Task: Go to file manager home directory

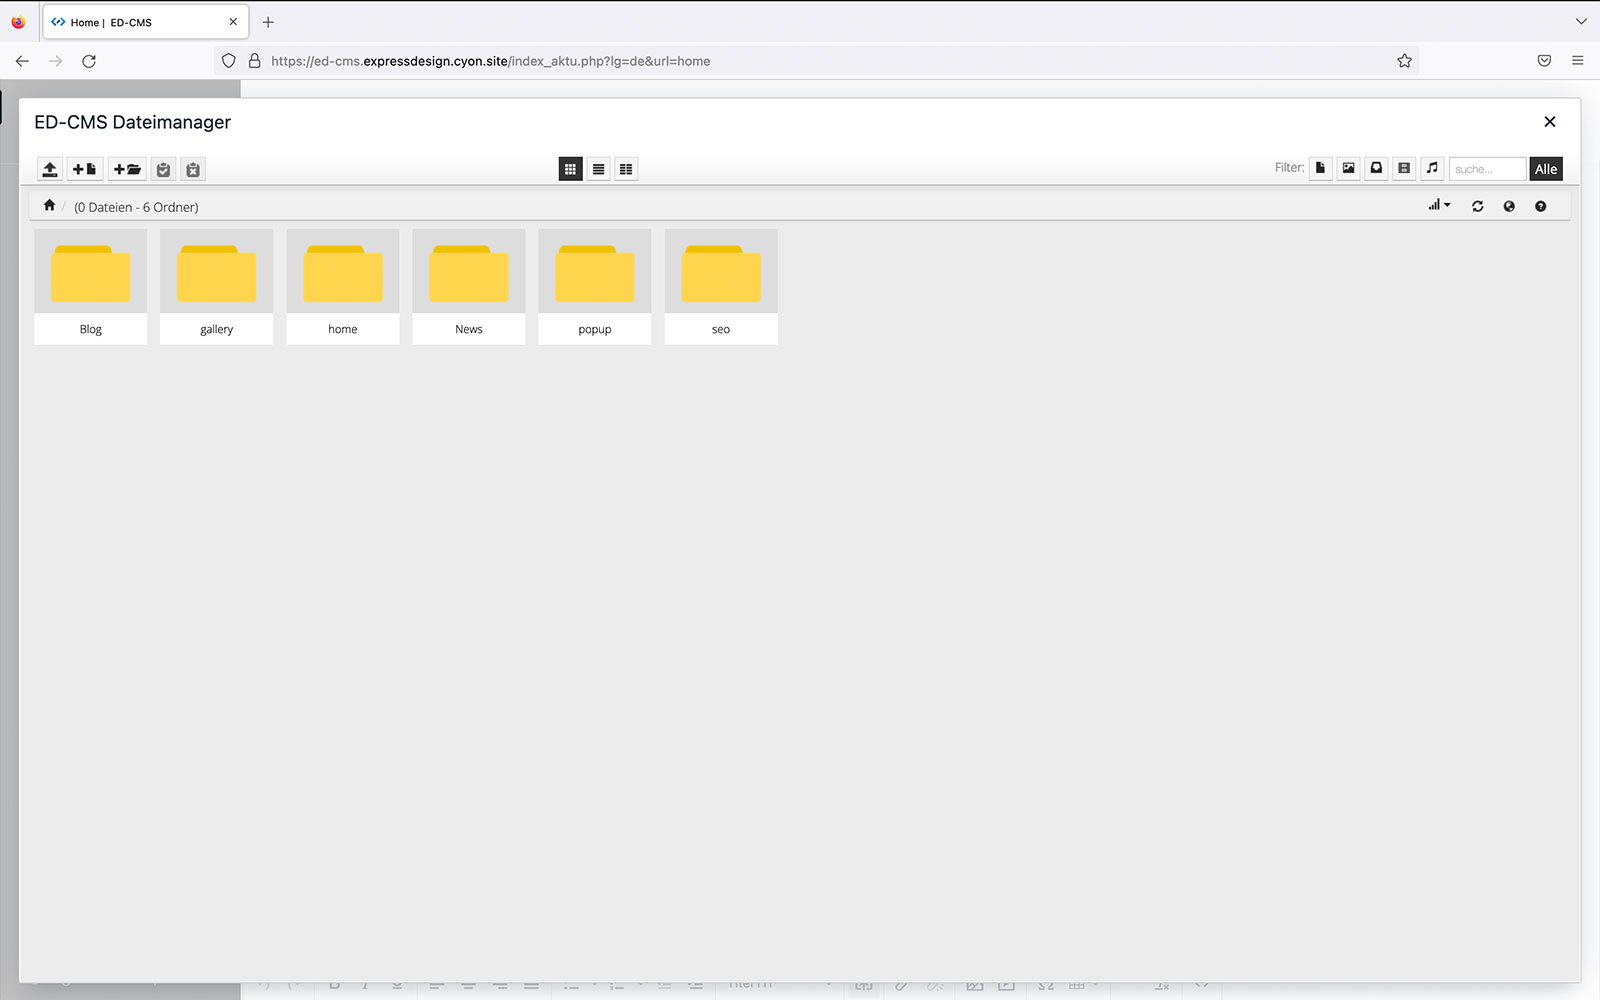Action: click(x=49, y=205)
